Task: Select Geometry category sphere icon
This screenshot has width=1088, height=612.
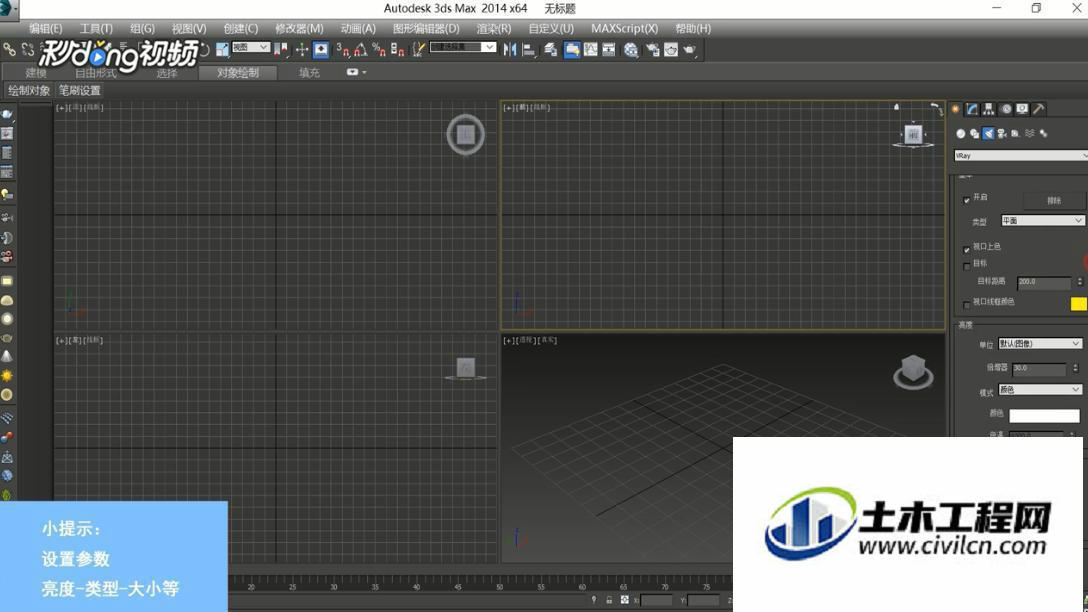Action: [x=961, y=133]
